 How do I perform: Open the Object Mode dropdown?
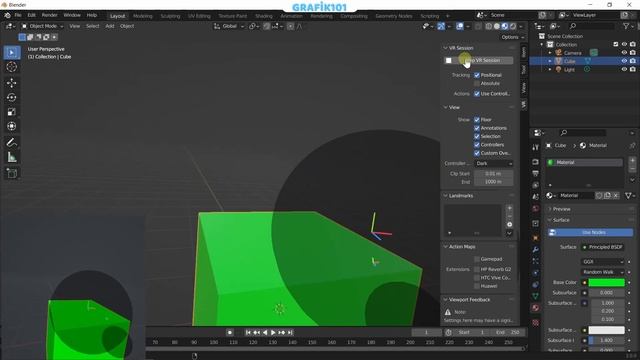42,26
